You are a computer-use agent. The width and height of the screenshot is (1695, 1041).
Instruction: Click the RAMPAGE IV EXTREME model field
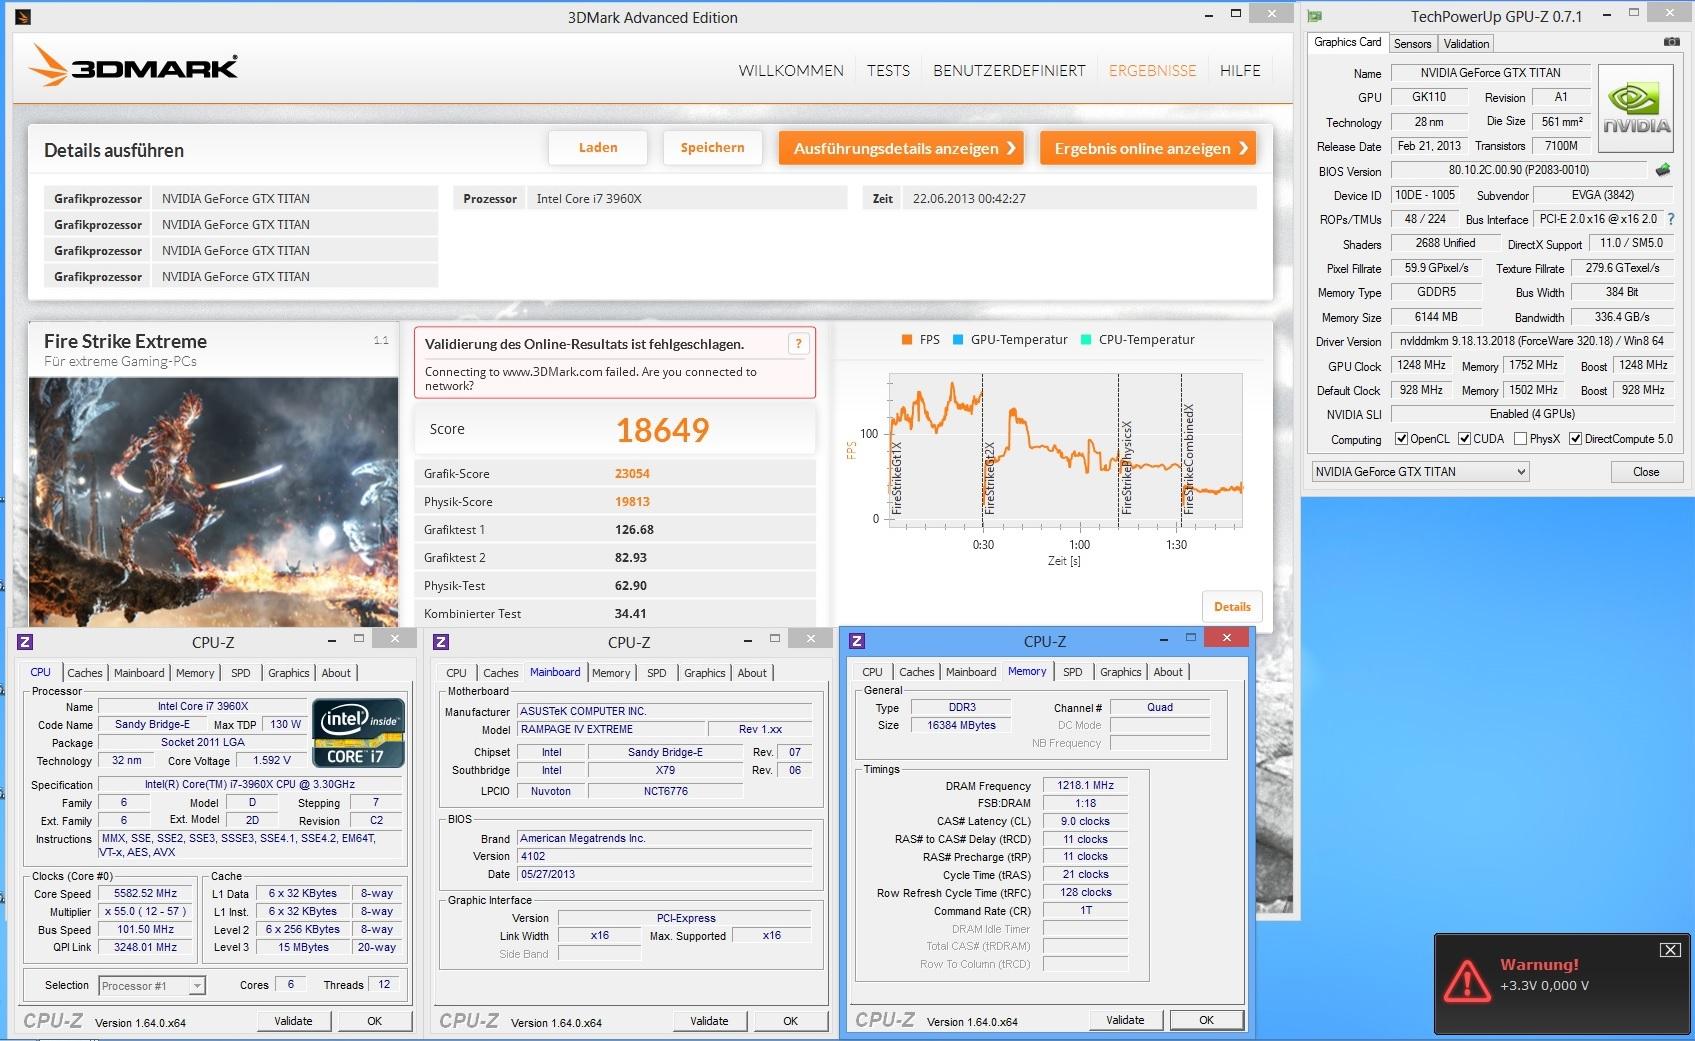(611, 730)
